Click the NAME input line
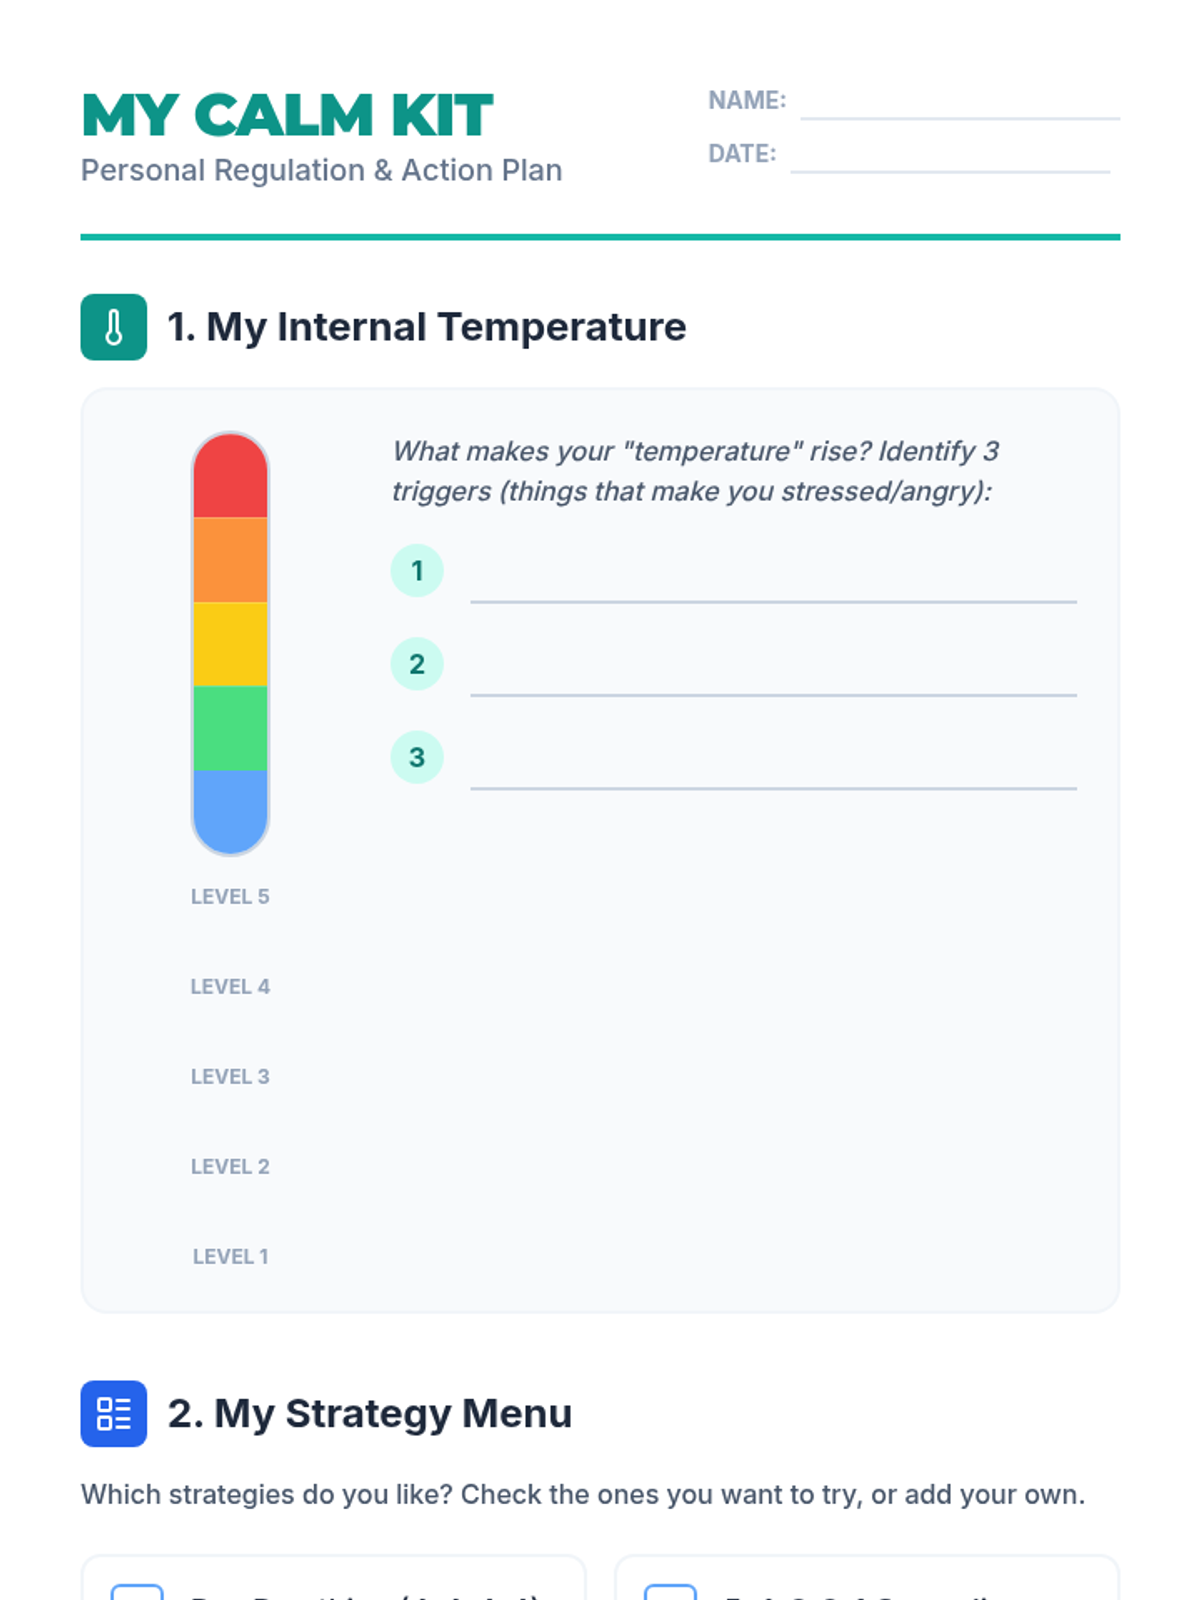 (960, 103)
